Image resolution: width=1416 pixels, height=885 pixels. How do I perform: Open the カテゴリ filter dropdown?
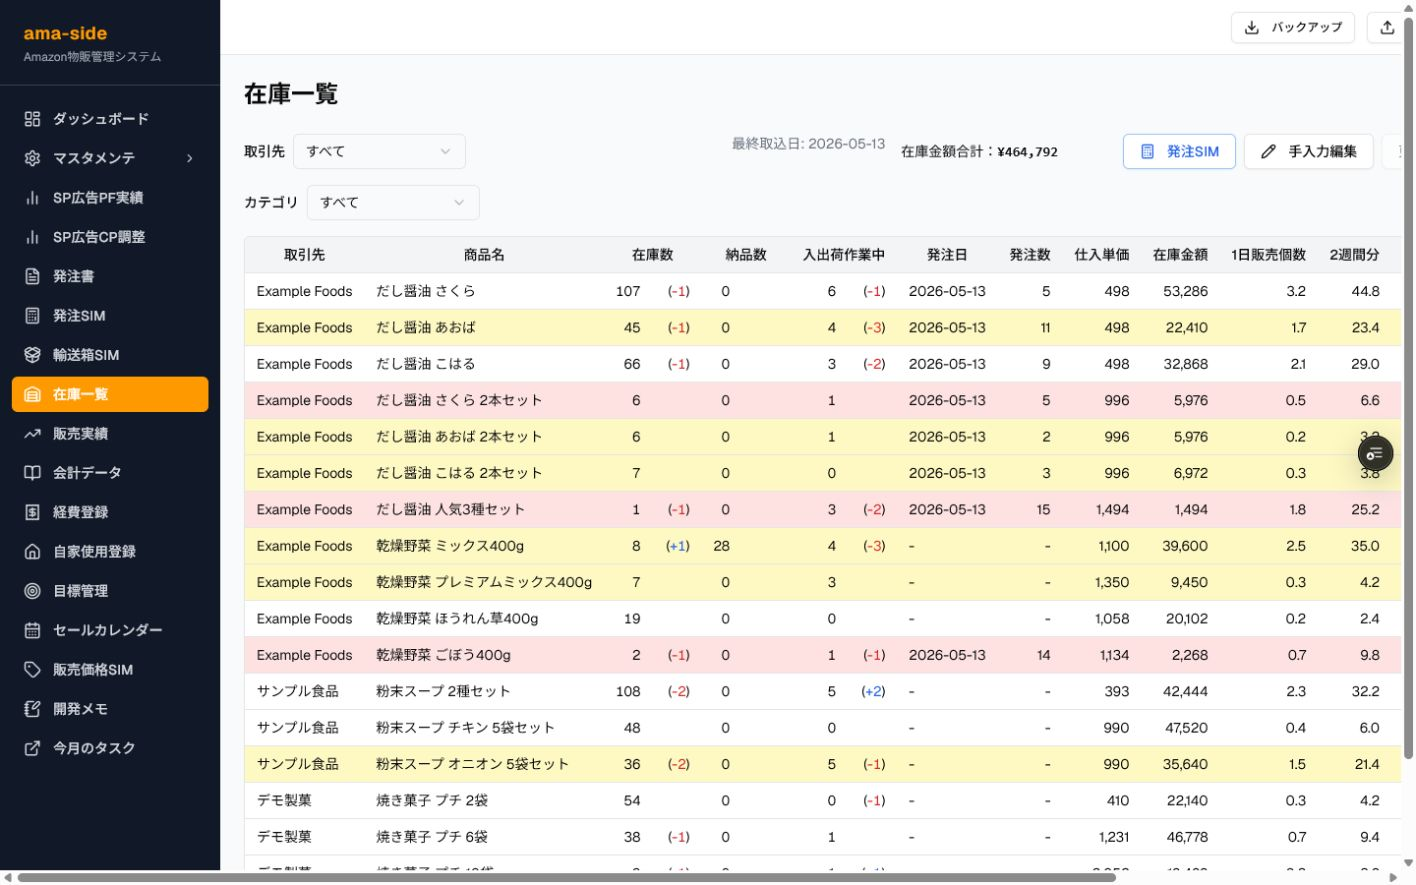pyautogui.click(x=393, y=202)
